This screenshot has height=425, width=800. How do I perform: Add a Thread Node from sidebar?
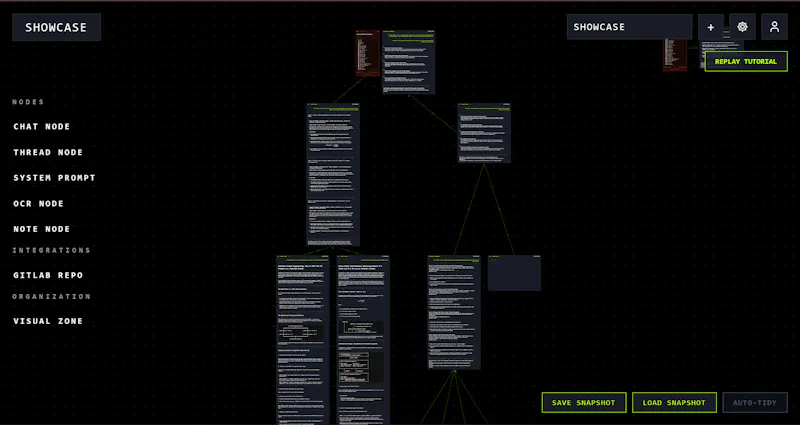(x=48, y=152)
